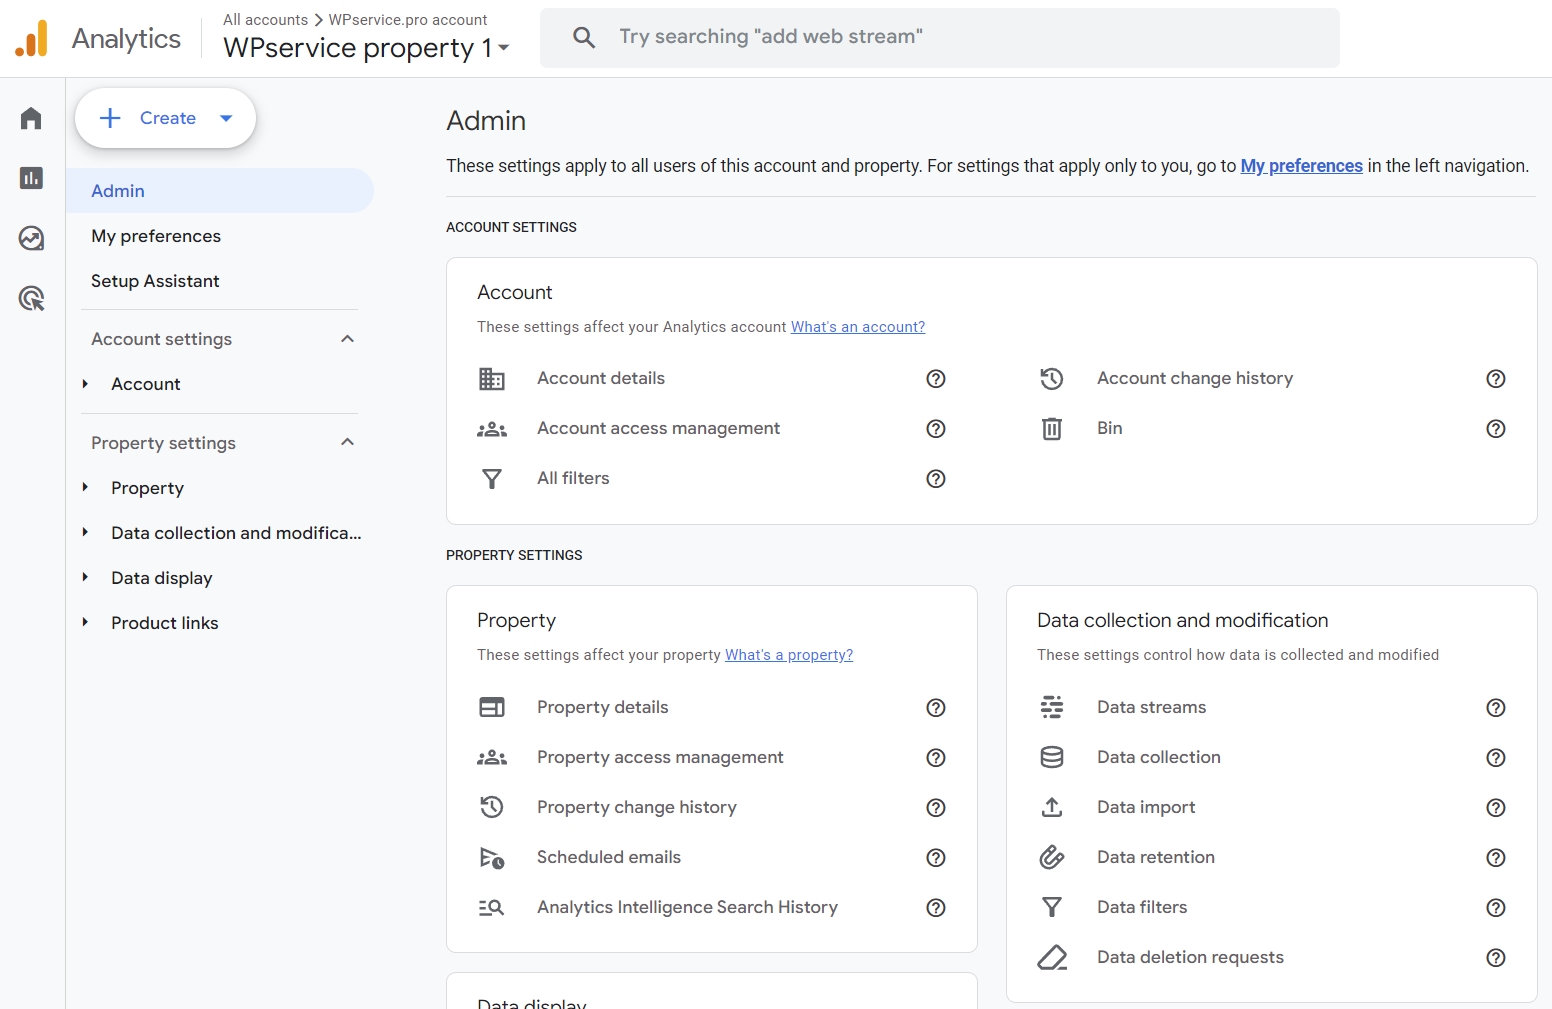This screenshot has height=1009, width=1552.
Task: Open help for Account change history
Action: 1496,379
